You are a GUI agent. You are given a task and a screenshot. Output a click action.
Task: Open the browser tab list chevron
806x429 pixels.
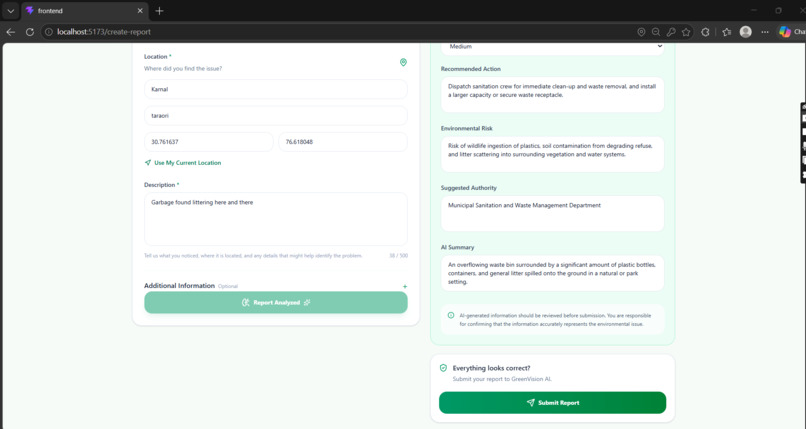[11, 11]
